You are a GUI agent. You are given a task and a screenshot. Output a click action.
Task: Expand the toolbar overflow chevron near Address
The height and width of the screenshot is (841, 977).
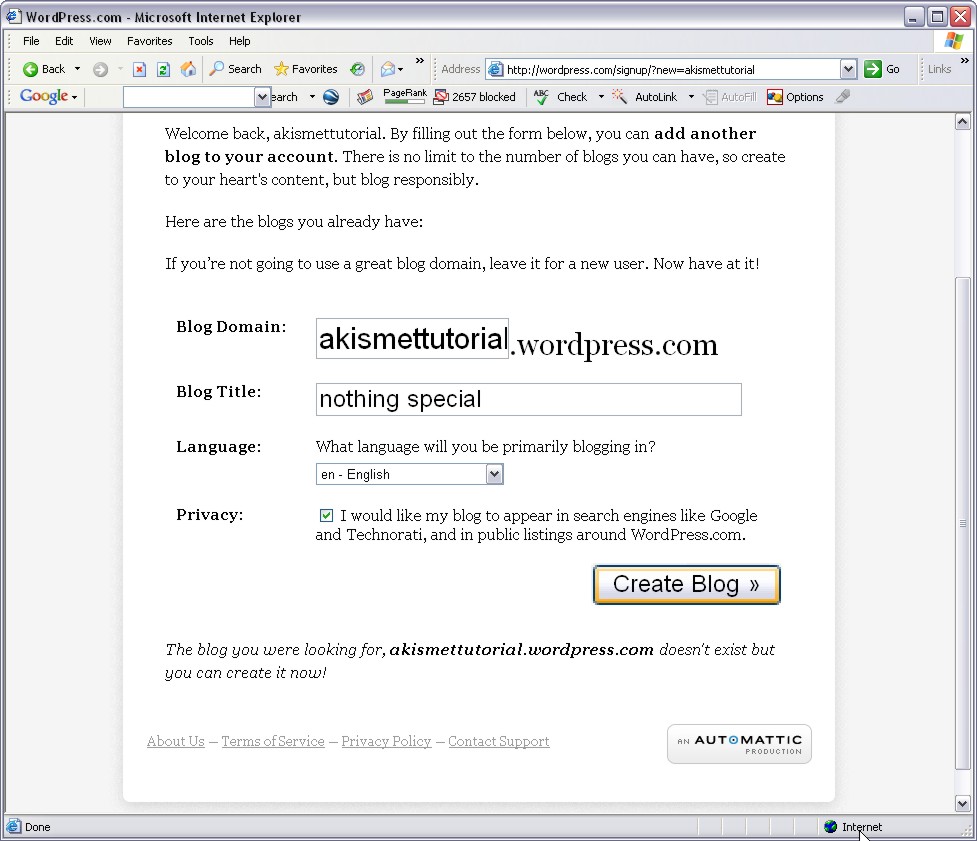click(x=419, y=60)
